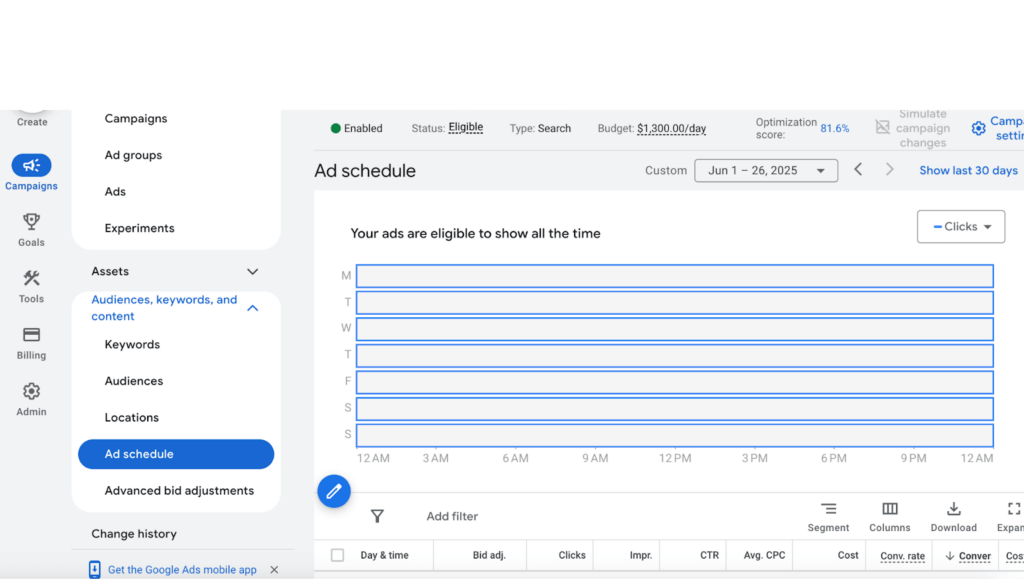Open the Segment options icon
1024x579 pixels.
pyautogui.click(x=828, y=510)
